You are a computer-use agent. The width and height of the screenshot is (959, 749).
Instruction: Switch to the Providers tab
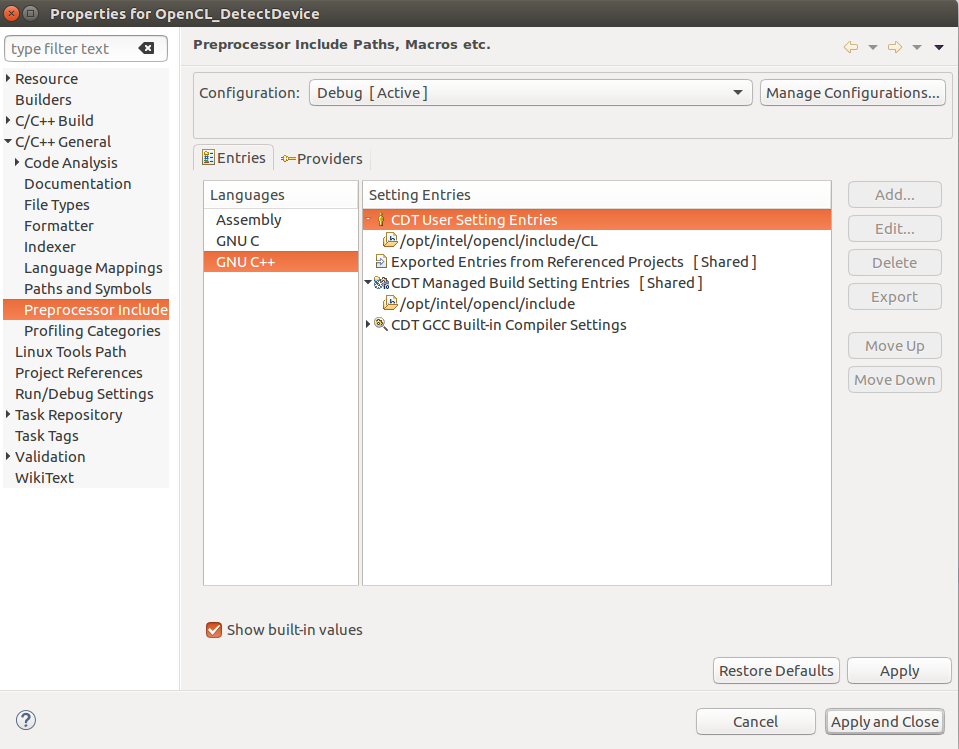(322, 159)
